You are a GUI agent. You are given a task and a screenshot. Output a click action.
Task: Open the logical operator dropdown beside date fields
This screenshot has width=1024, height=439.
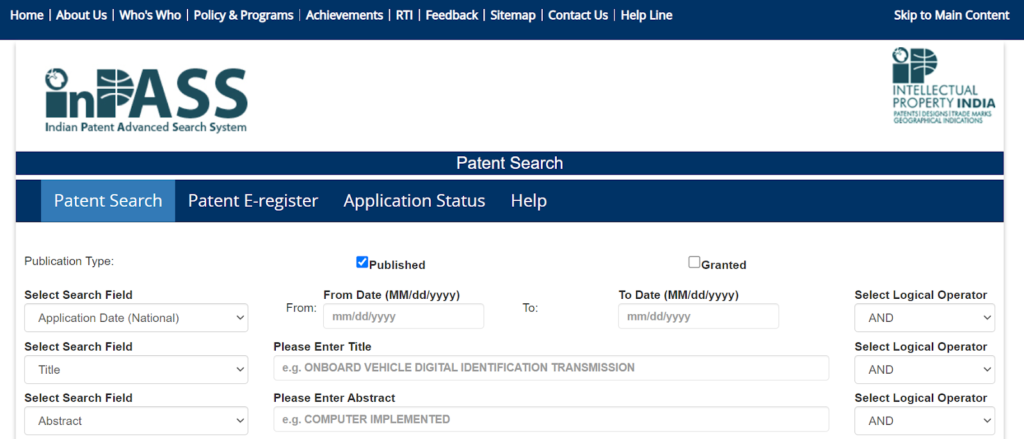tap(924, 318)
